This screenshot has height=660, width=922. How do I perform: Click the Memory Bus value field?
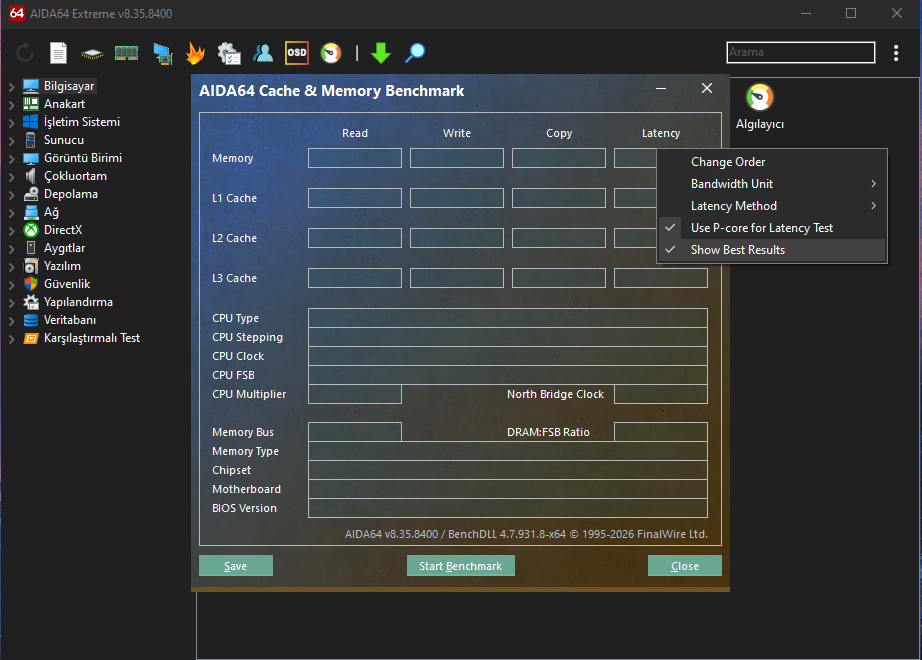click(355, 432)
